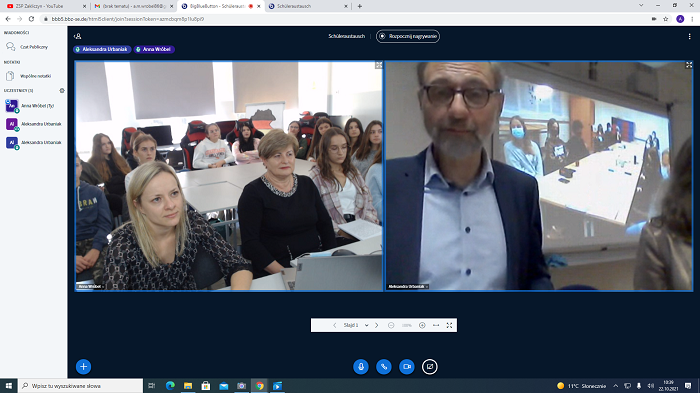Go forward in browser
Image resolution: width=700 pixels, height=393 pixels.
tap(20, 19)
